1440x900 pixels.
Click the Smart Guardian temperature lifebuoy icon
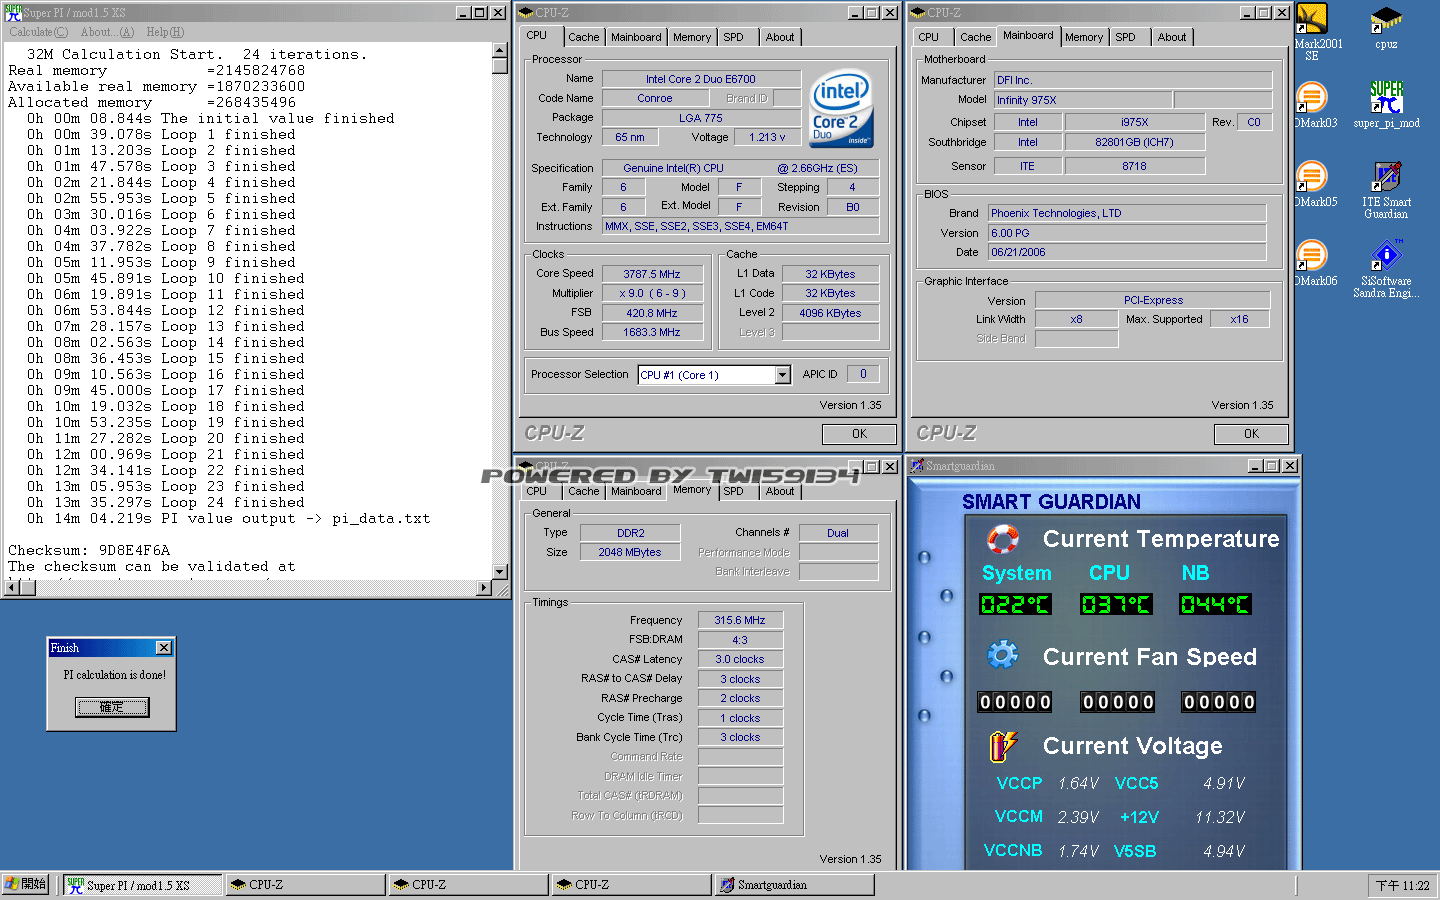[x=1002, y=539]
